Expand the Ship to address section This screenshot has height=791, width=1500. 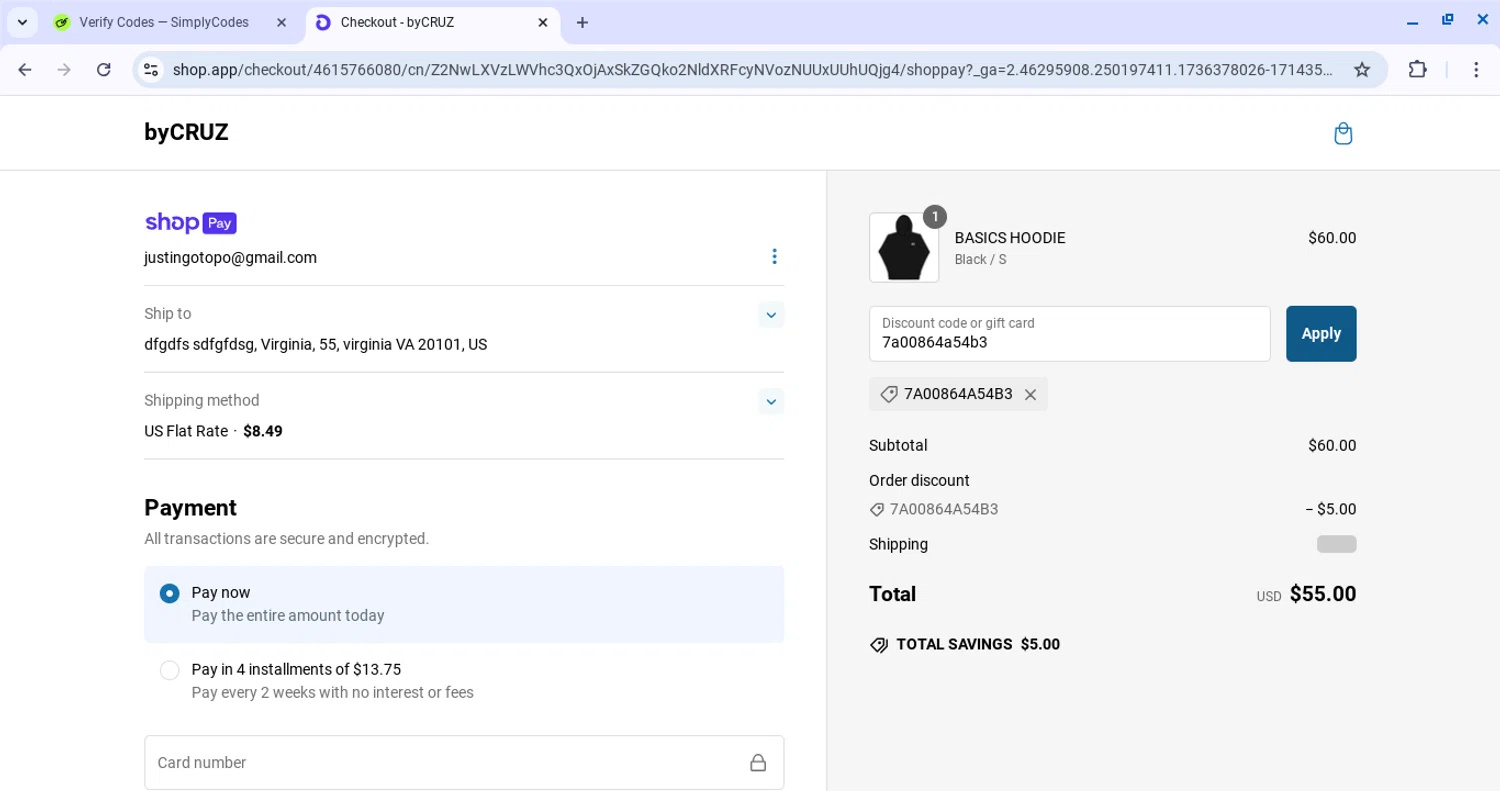pyautogui.click(x=771, y=315)
